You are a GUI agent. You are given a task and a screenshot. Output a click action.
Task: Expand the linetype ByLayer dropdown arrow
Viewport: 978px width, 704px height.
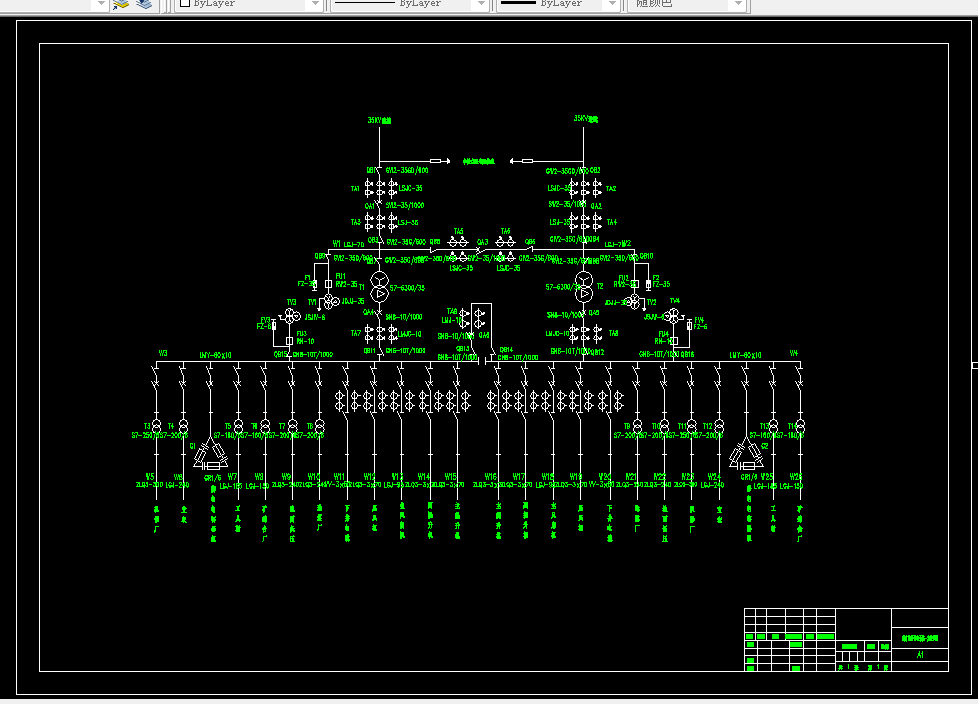481,4
